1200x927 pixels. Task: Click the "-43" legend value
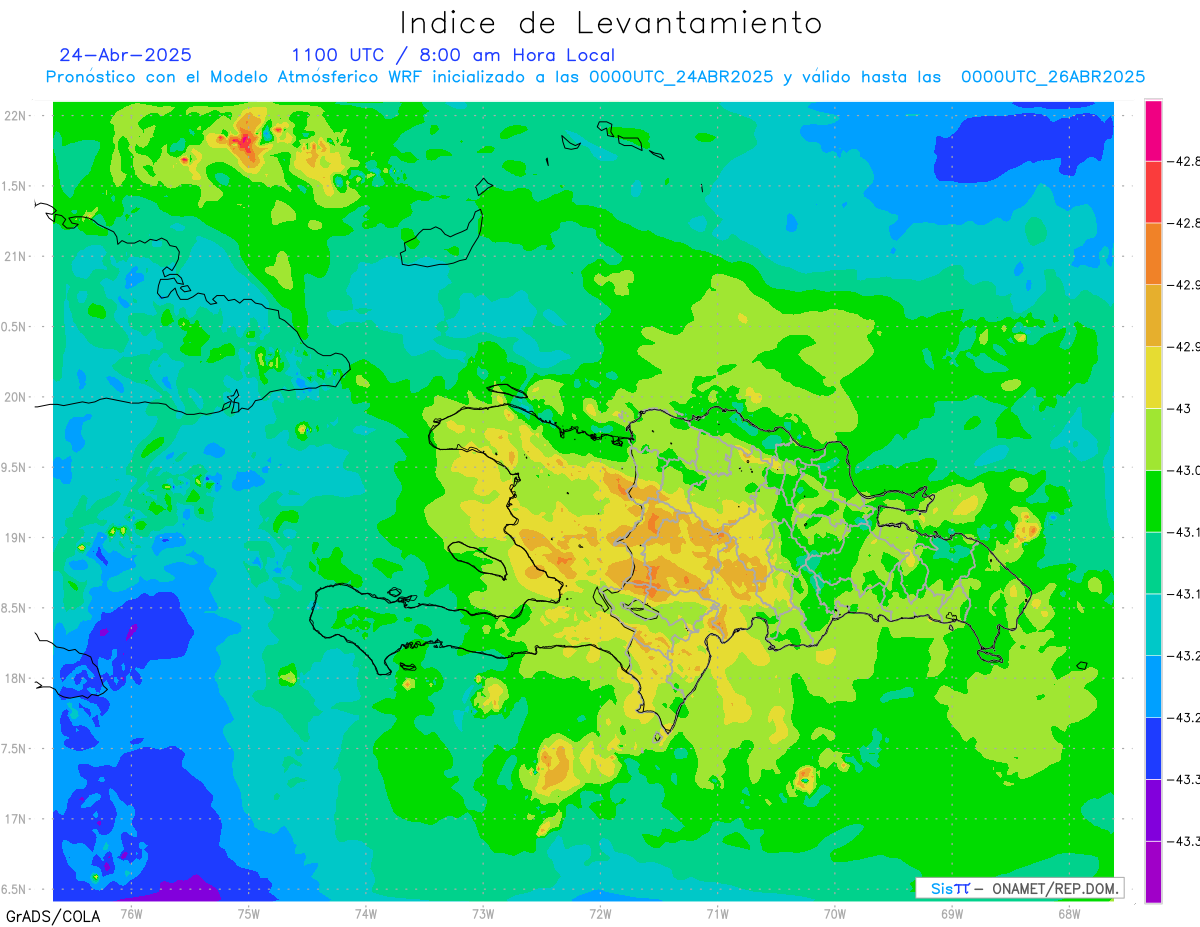click(x=1182, y=409)
